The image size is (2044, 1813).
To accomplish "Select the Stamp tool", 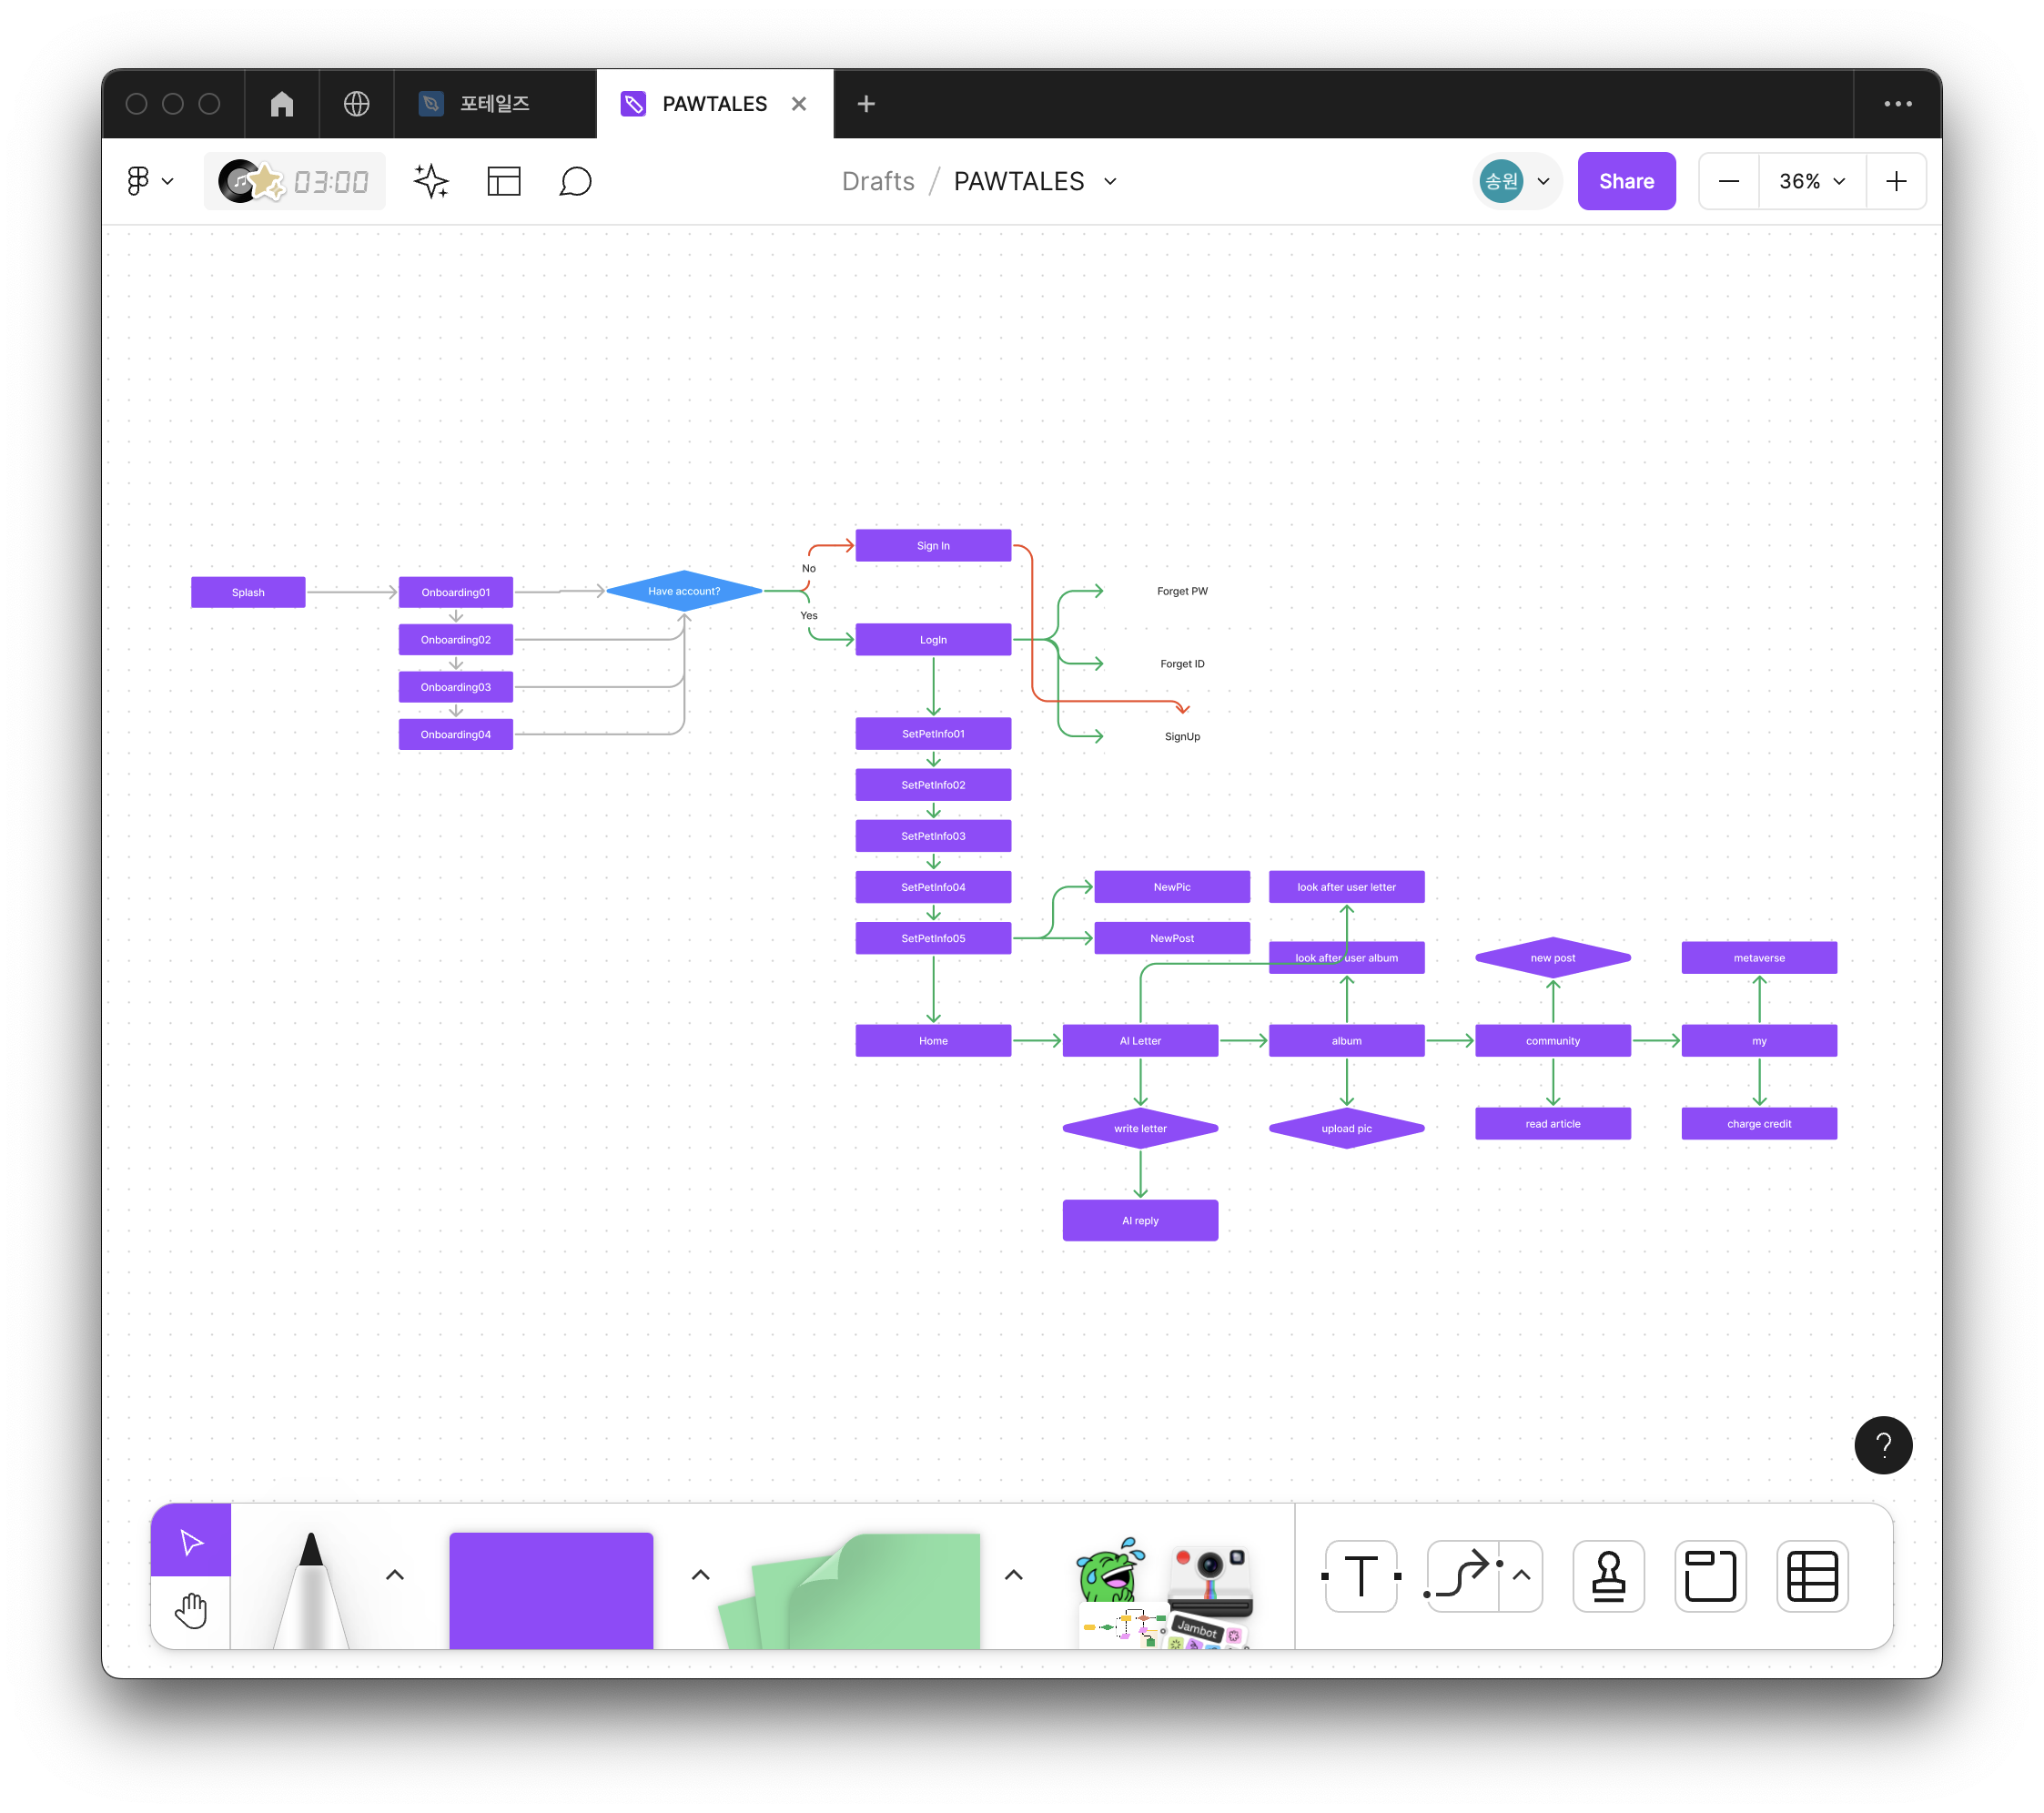I will pyautogui.click(x=1608, y=1576).
